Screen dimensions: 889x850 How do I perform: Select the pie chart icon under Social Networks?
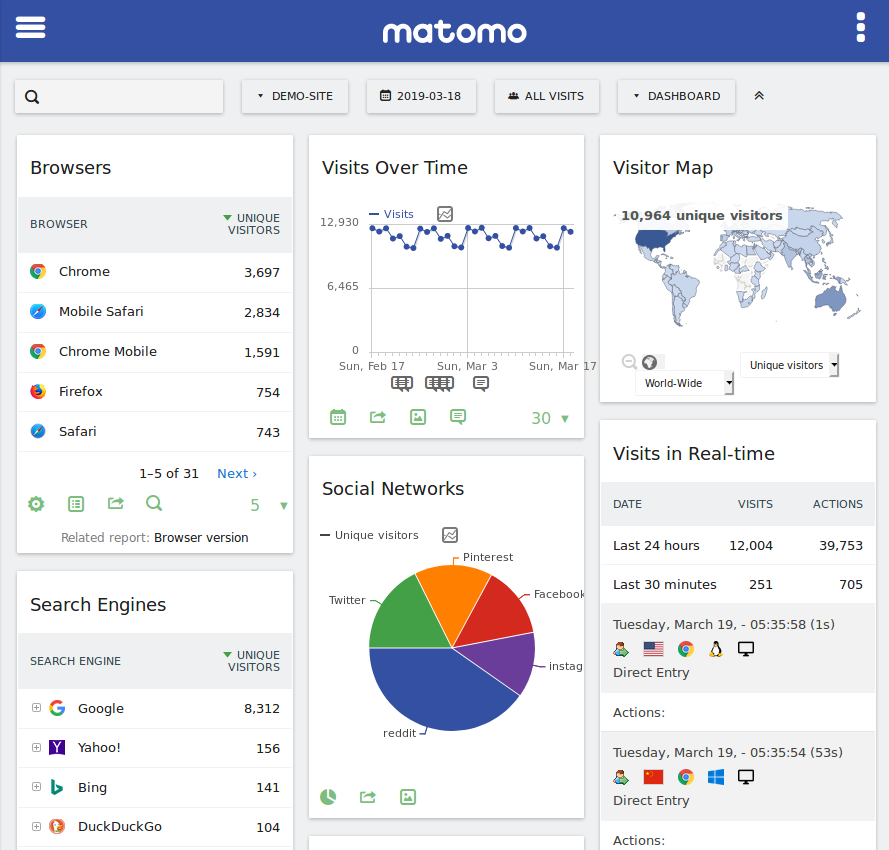click(x=328, y=797)
